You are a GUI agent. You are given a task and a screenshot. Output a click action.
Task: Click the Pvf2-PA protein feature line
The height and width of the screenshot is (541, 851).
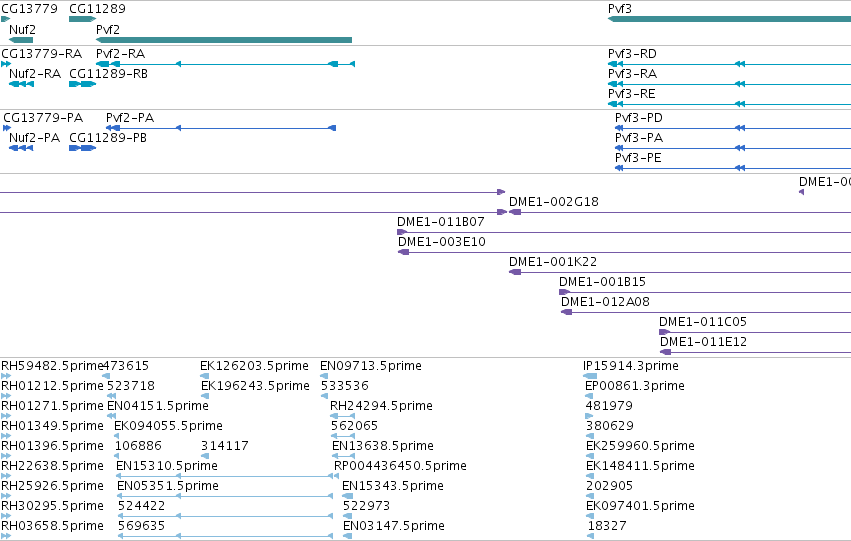pos(221,128)
